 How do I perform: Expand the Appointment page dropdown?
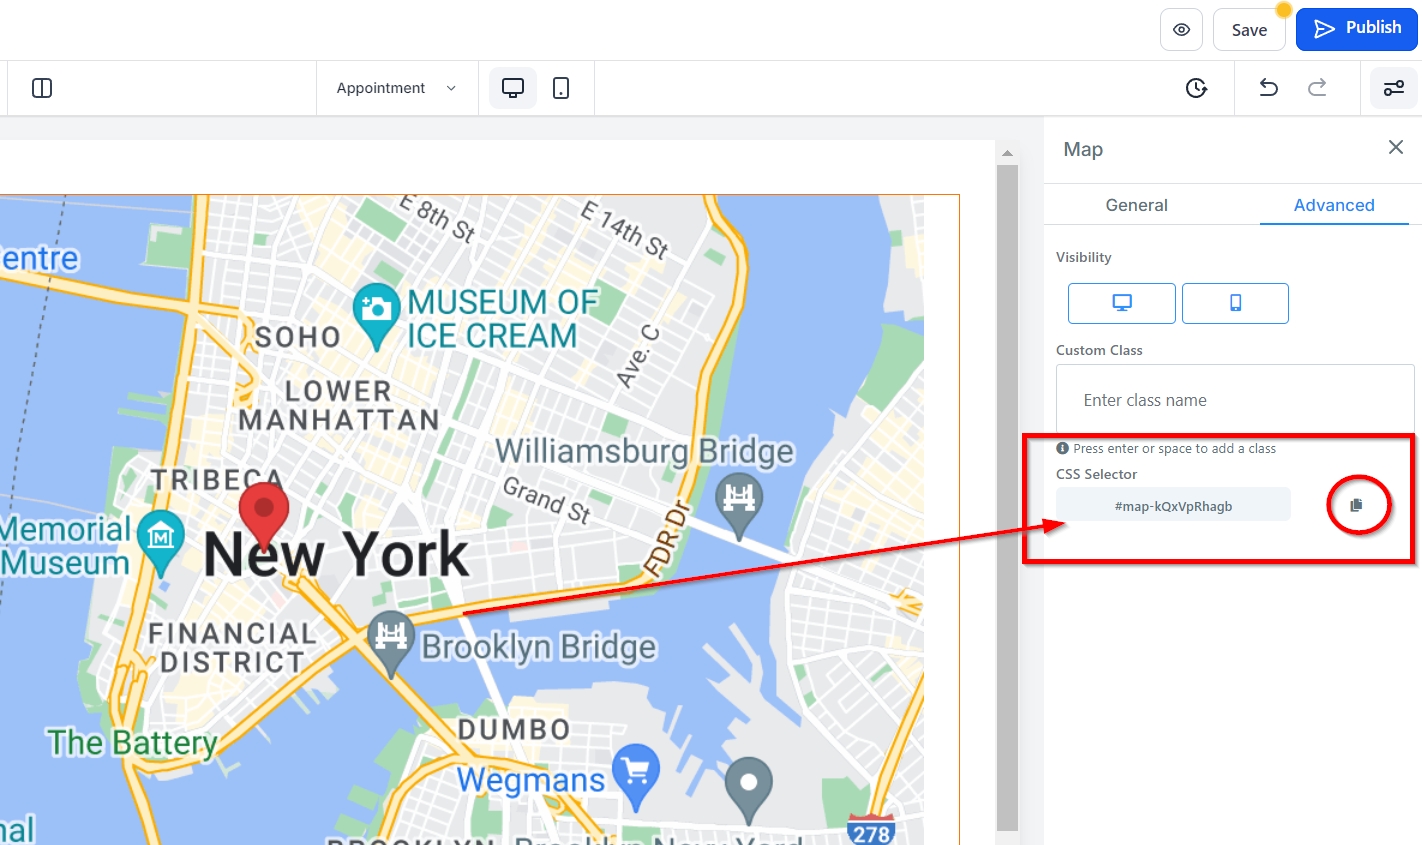pos(396,88)
